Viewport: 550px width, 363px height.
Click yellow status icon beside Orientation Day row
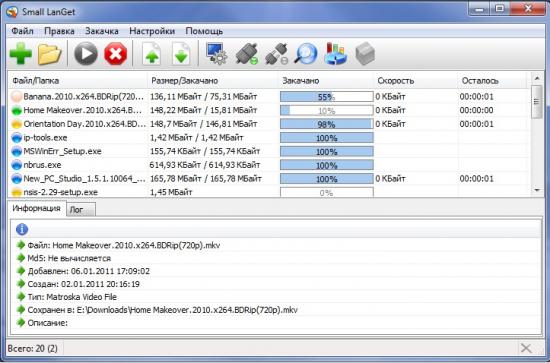click(17, 124)
